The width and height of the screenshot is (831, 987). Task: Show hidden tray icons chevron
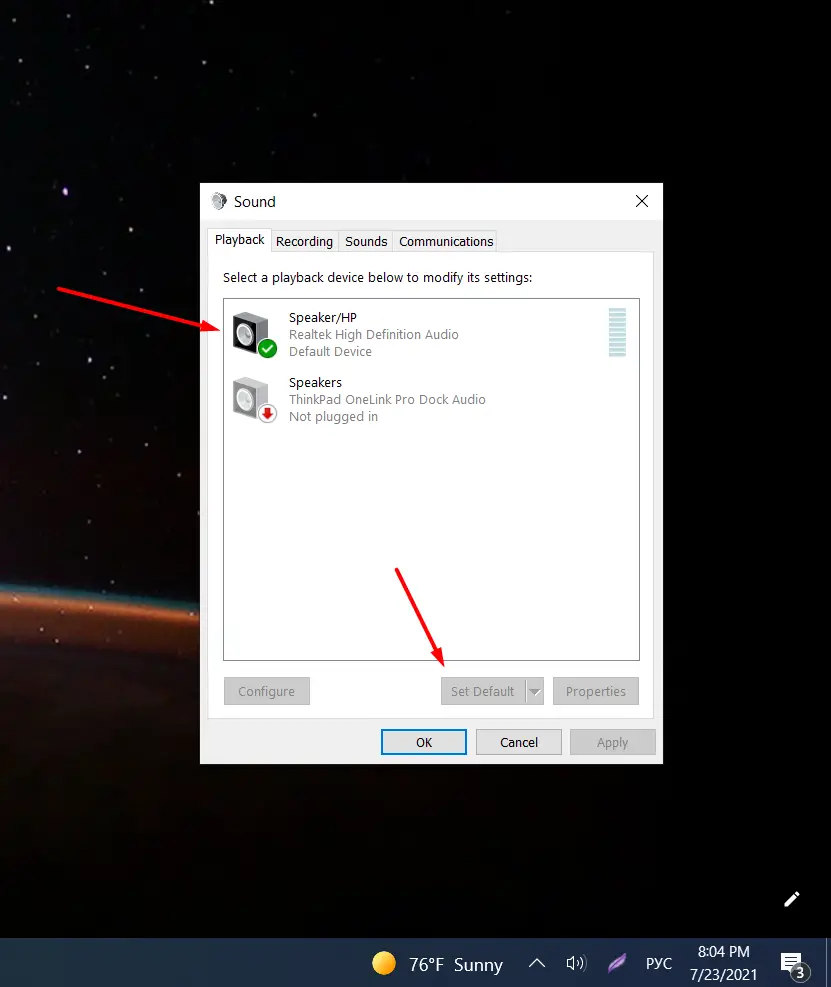pyautogui.click(x=536, y=963)
